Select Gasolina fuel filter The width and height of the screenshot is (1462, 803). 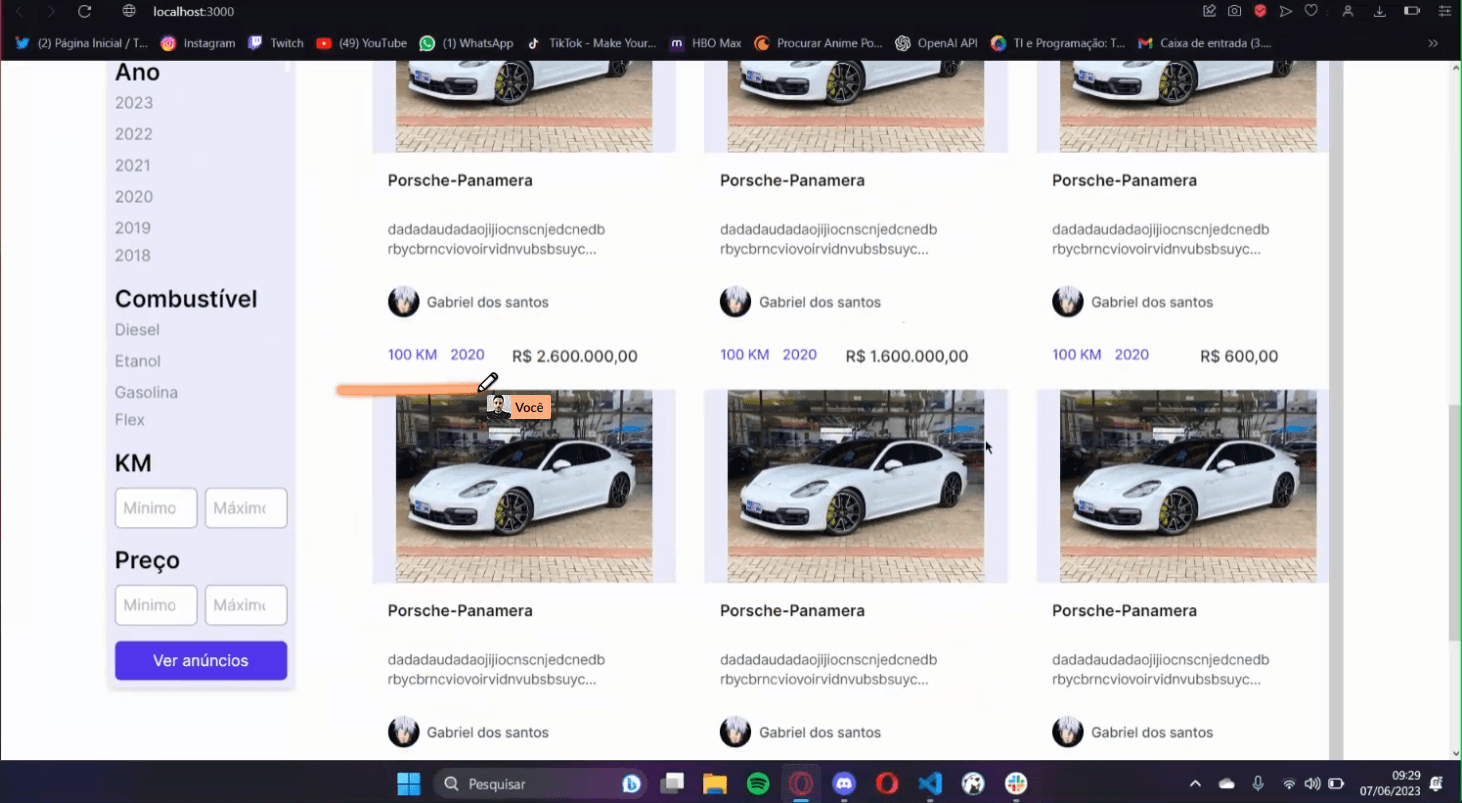pyautogui.click(x=146, y=392)
